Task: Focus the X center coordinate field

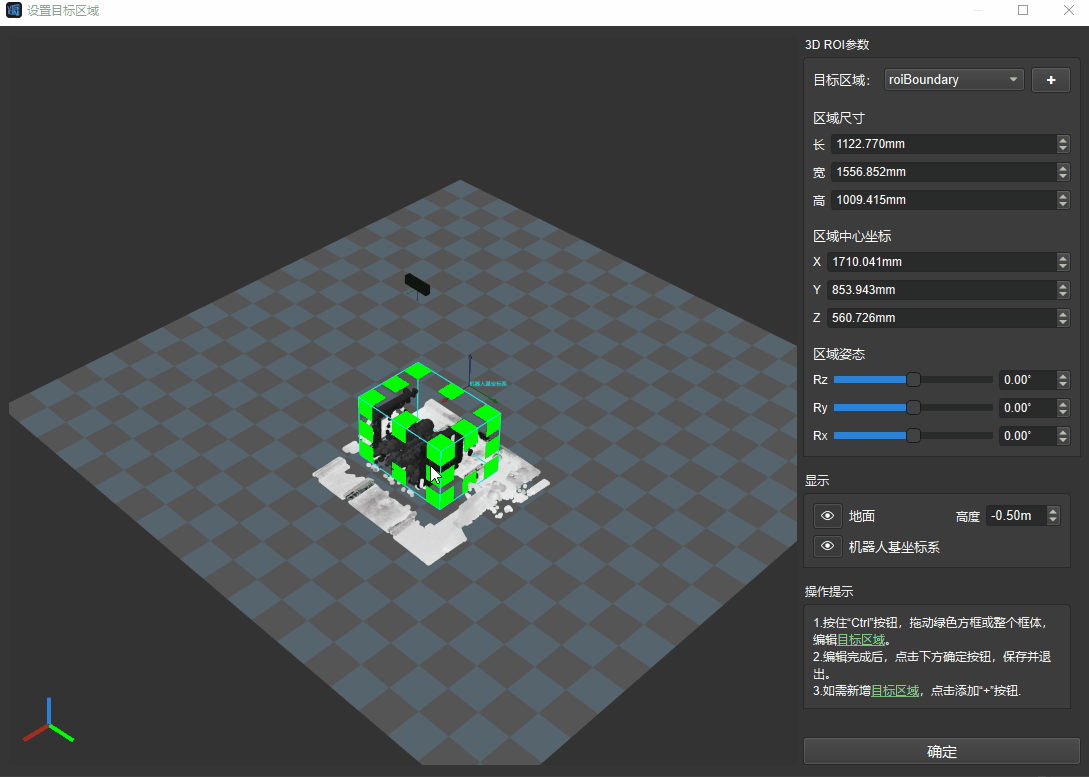Action: tap(940, 262)
